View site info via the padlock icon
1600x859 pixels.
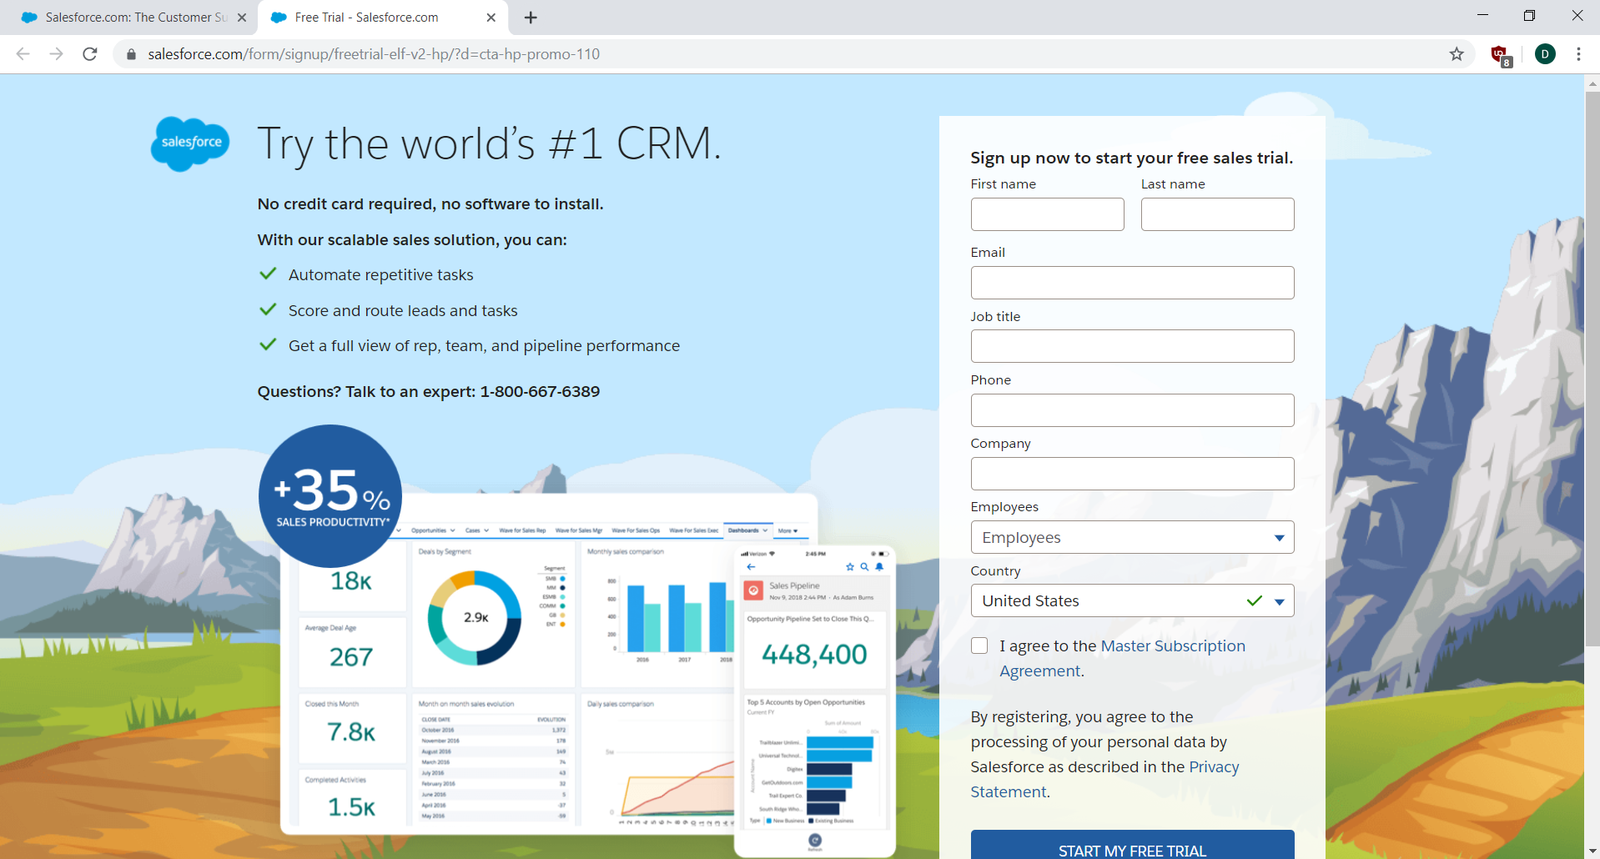[x=130, y=54]
